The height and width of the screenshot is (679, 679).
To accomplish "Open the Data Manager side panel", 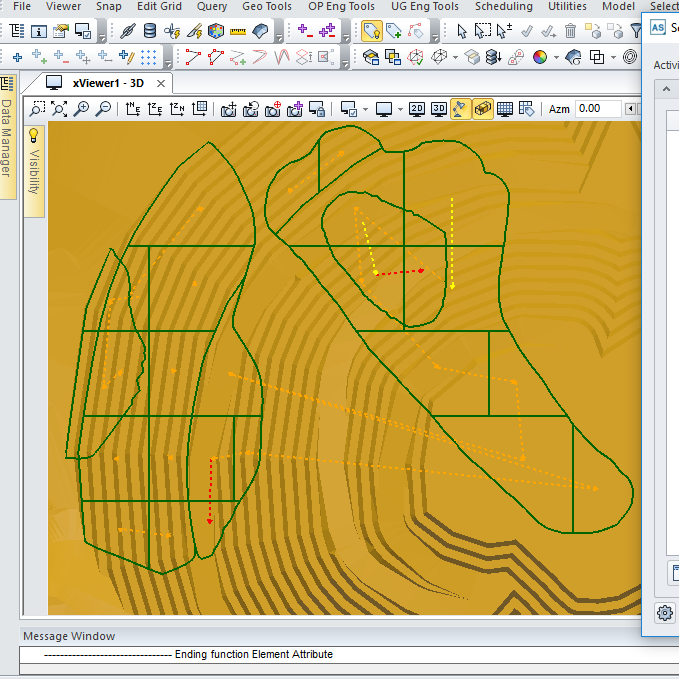I will 6,138.
